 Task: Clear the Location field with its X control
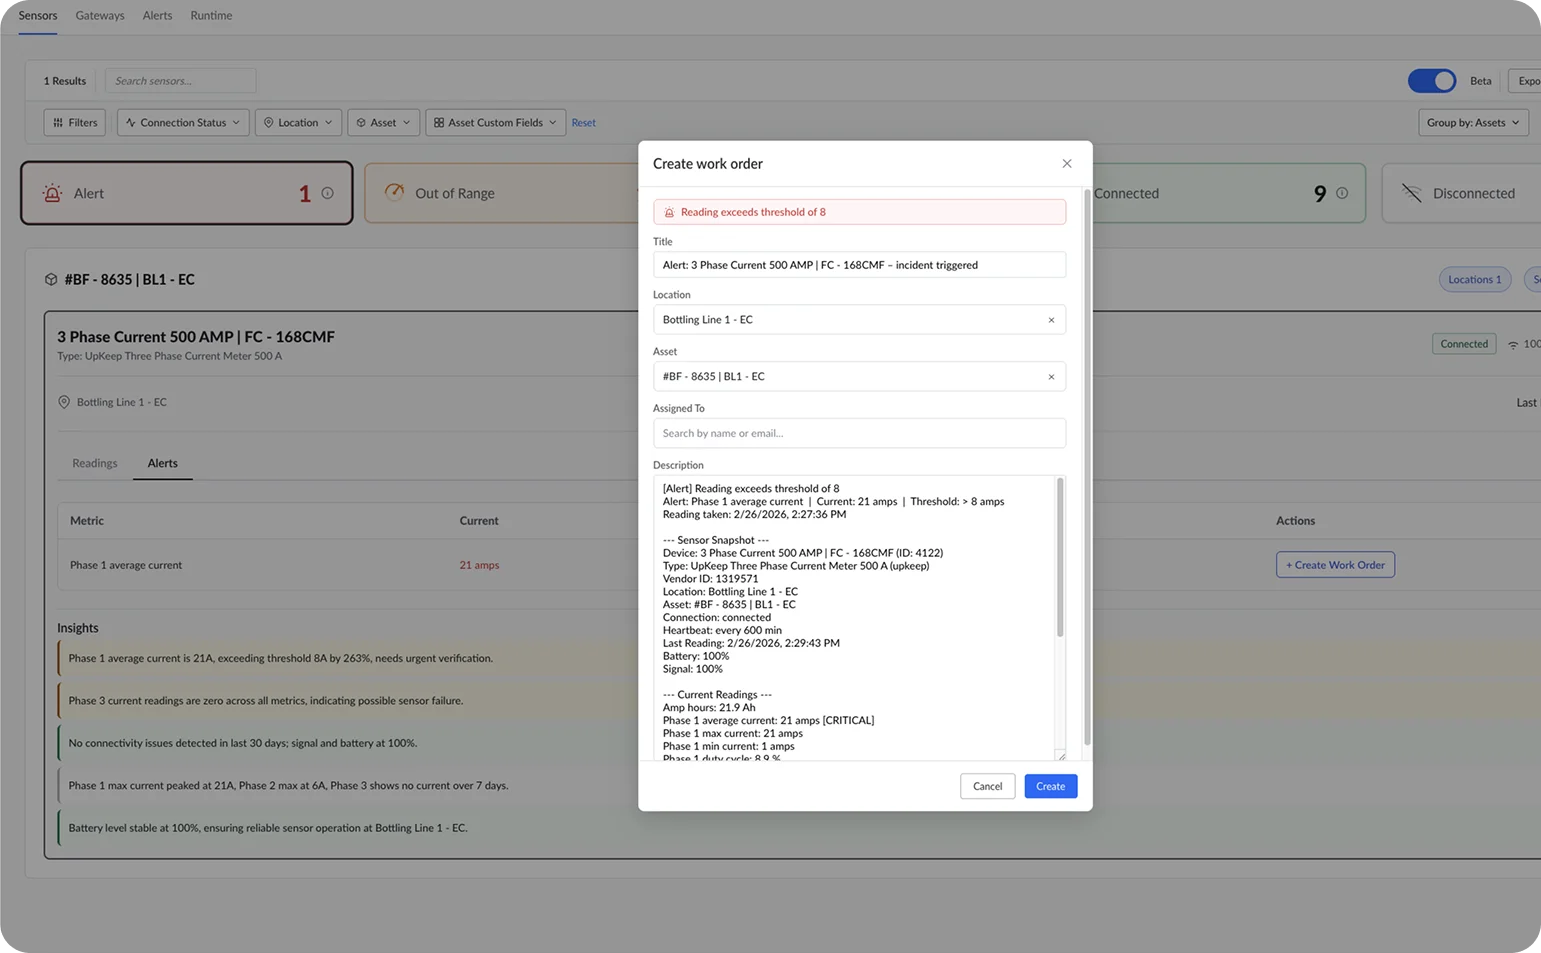pyautogui.click(x=1051, y=319)
